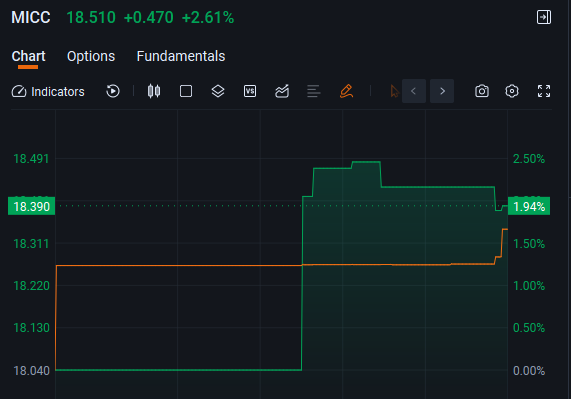Click the 1.00% axis label

[x=529, y=286]
